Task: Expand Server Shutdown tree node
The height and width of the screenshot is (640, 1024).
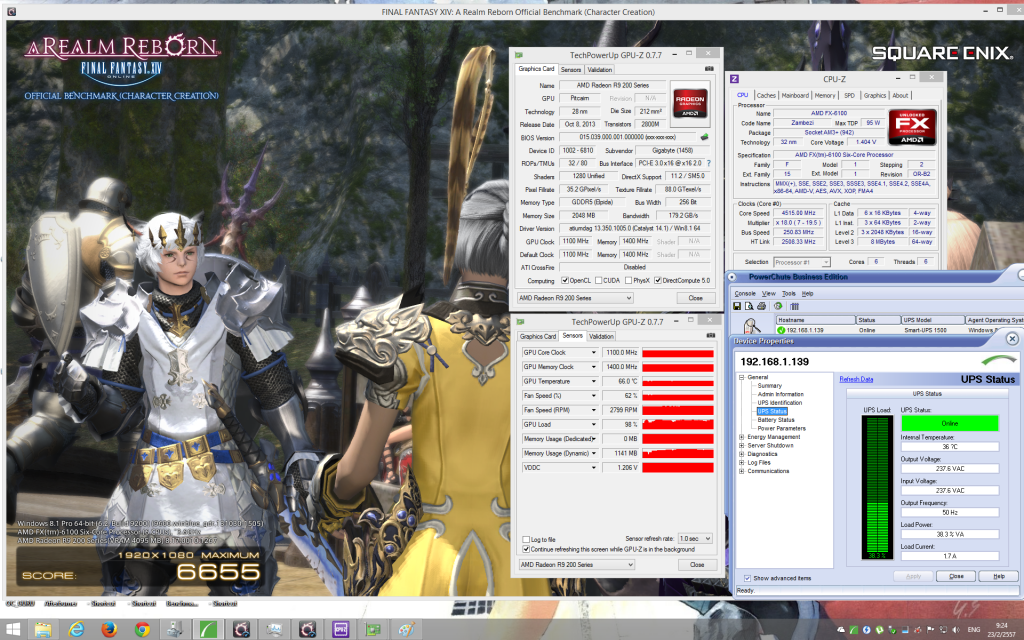Action: tap(741, 445)
